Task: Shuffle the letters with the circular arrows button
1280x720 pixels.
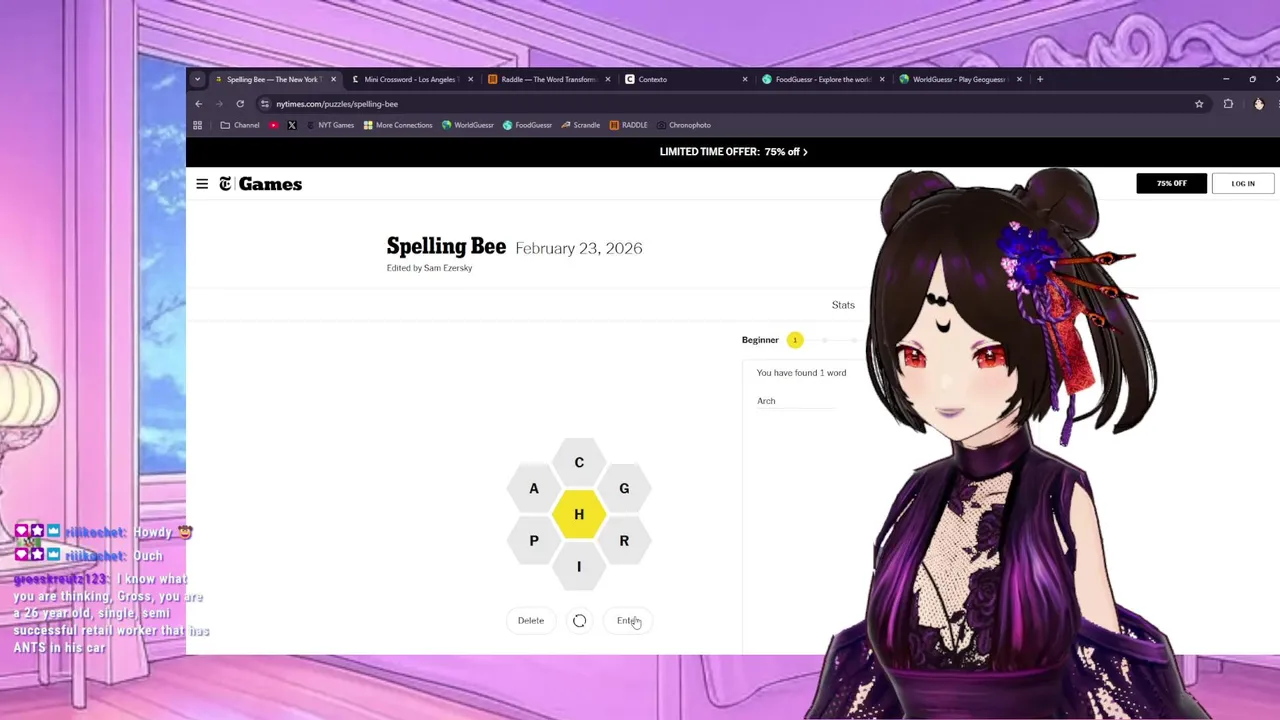Action: (x=579, y=620)
